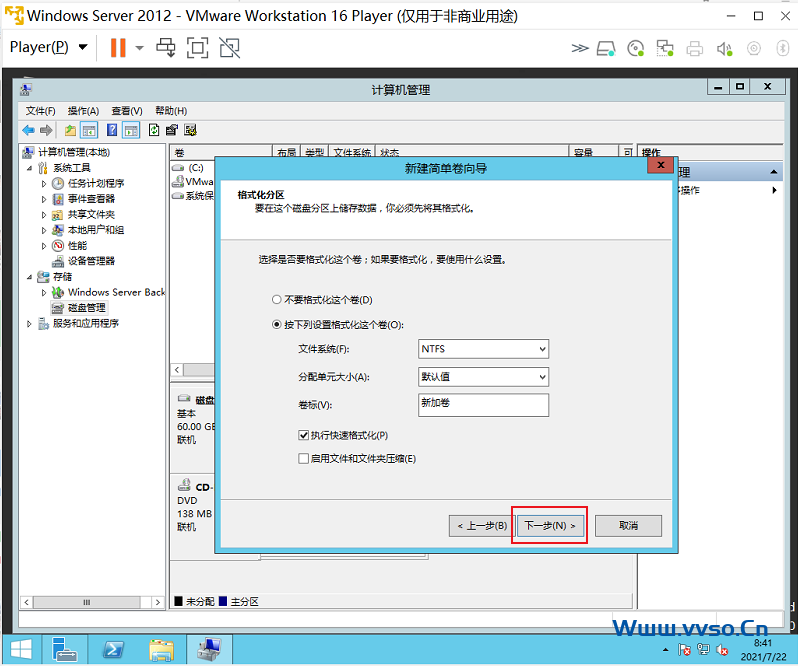Viewport: 798px width, 666px height.
Task: Open the 查看(V) menu
Action: pos(127,111)
